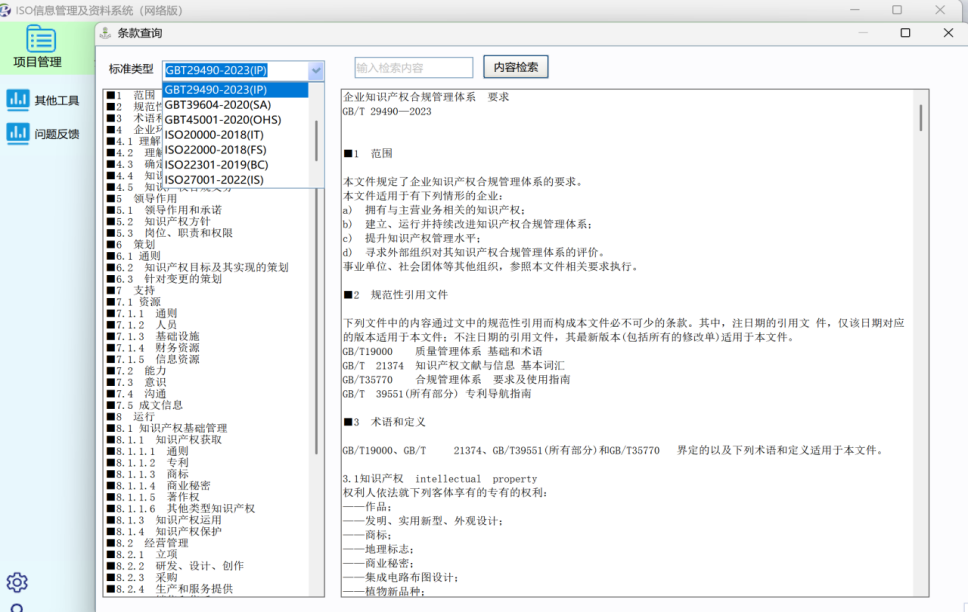Open settings gear in sidebar
Screen dimensions: 969x613
pos(17,582)
